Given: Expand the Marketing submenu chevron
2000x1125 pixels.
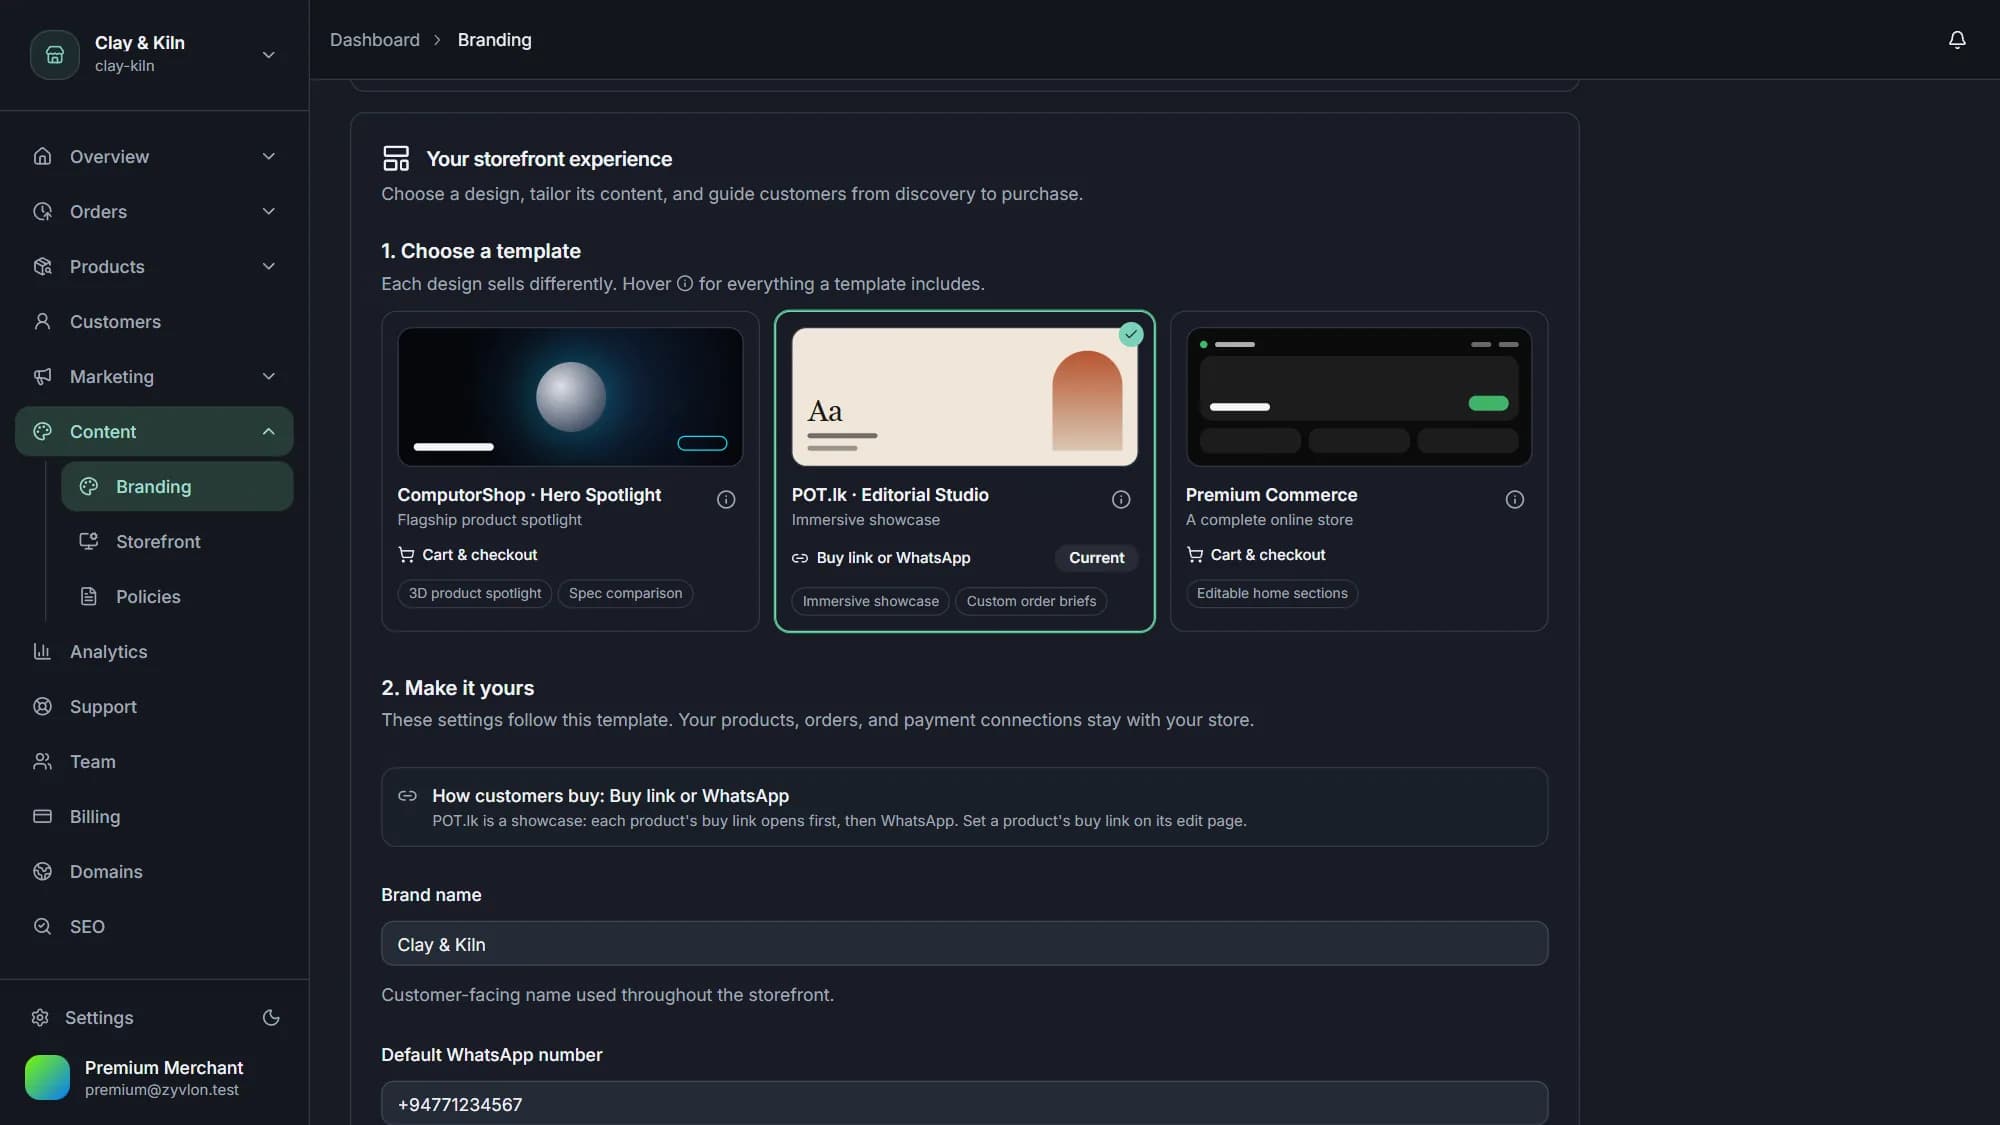Looking at the screenshot, I should point(268,376).
